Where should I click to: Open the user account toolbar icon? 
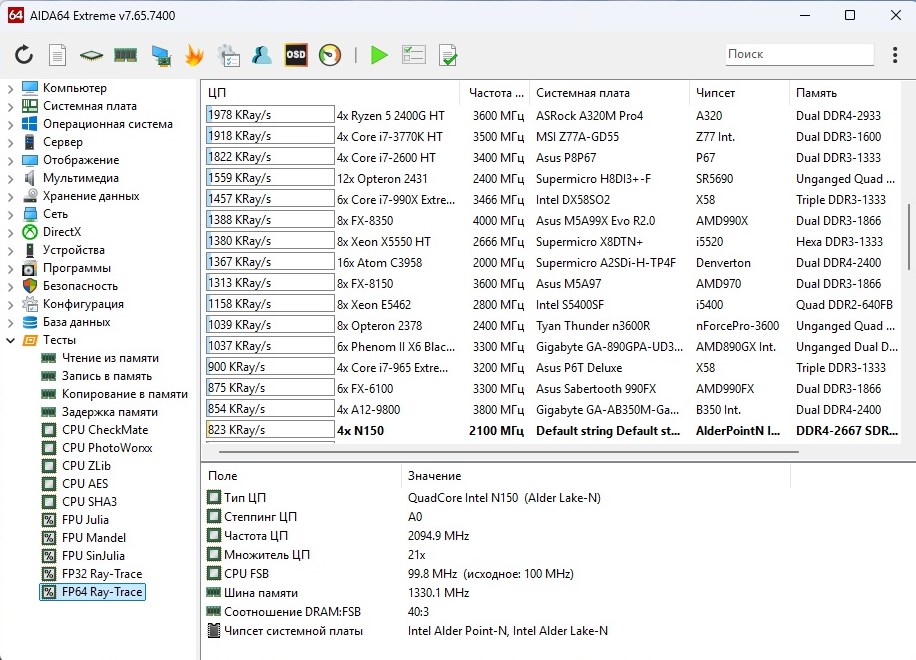point(262,55)
